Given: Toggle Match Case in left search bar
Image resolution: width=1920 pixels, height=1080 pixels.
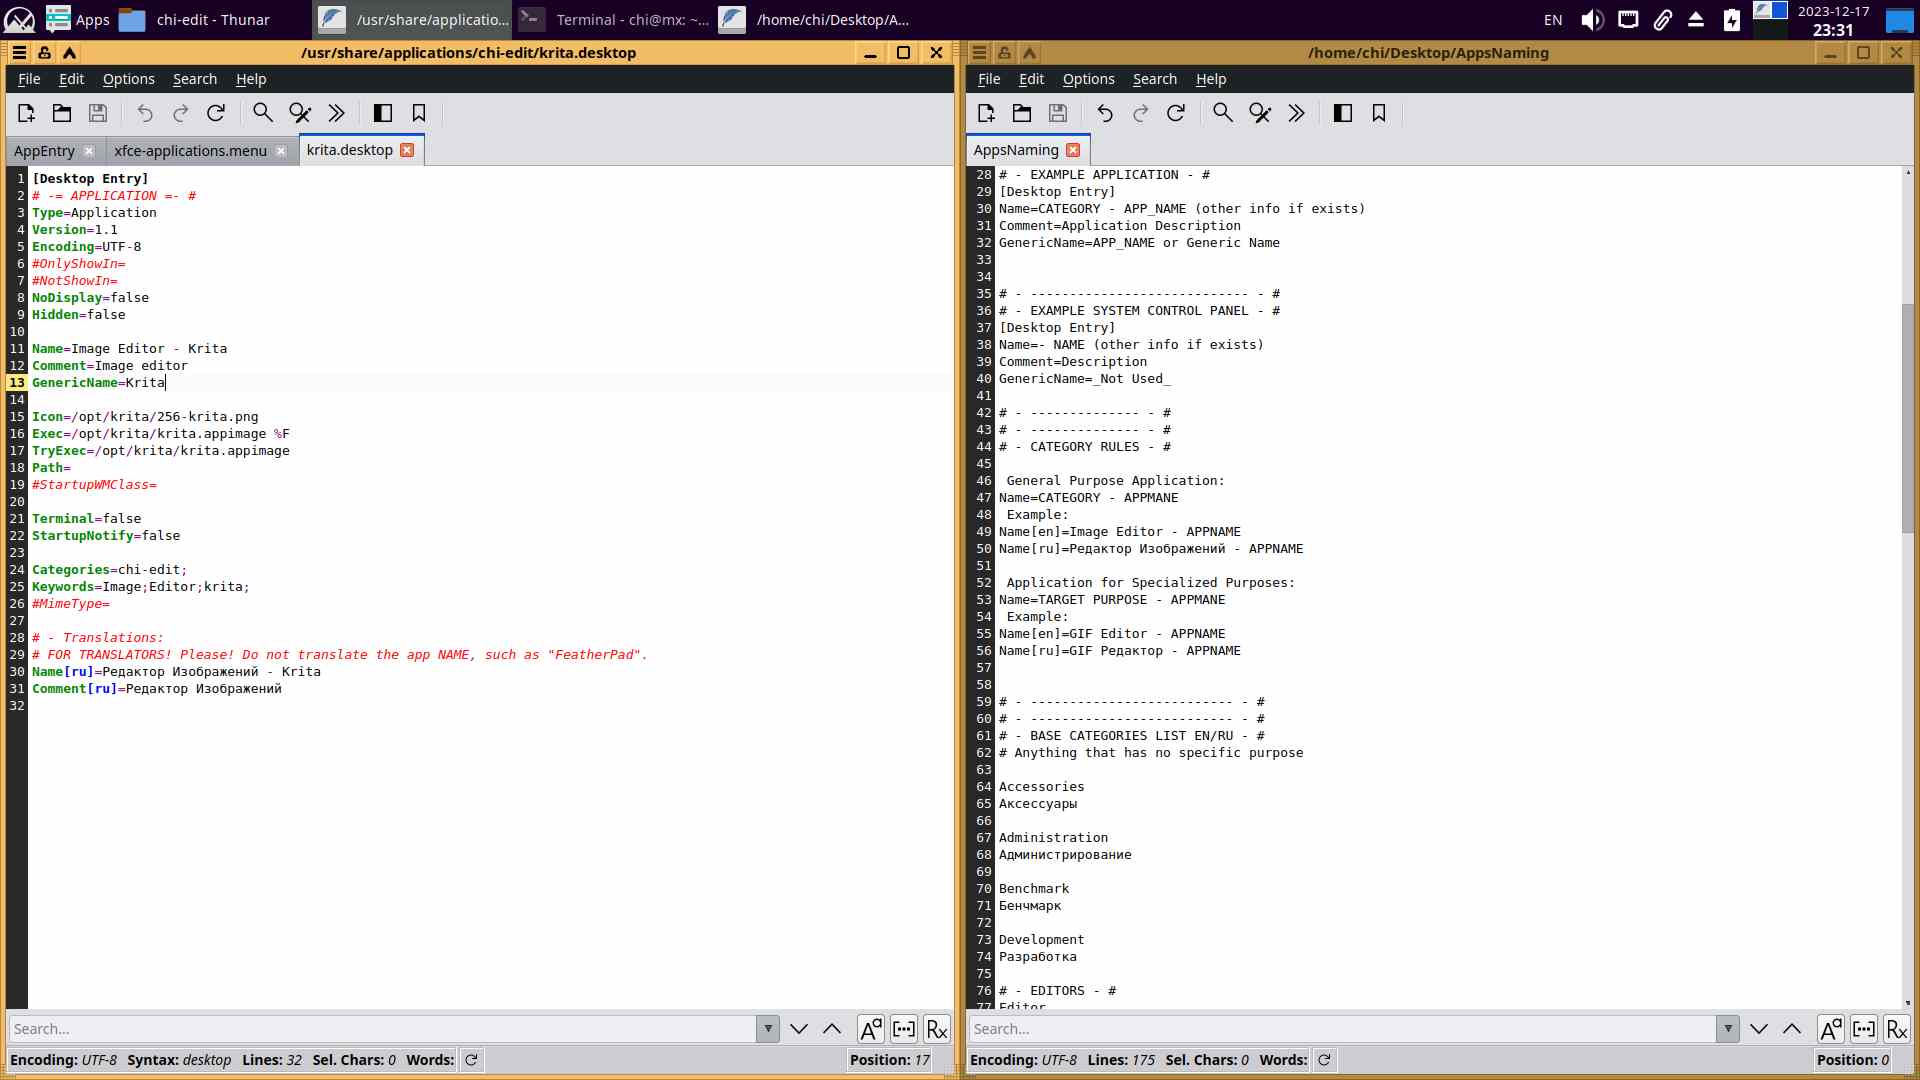Looking at the screenshot, I should pos(871,1029).
